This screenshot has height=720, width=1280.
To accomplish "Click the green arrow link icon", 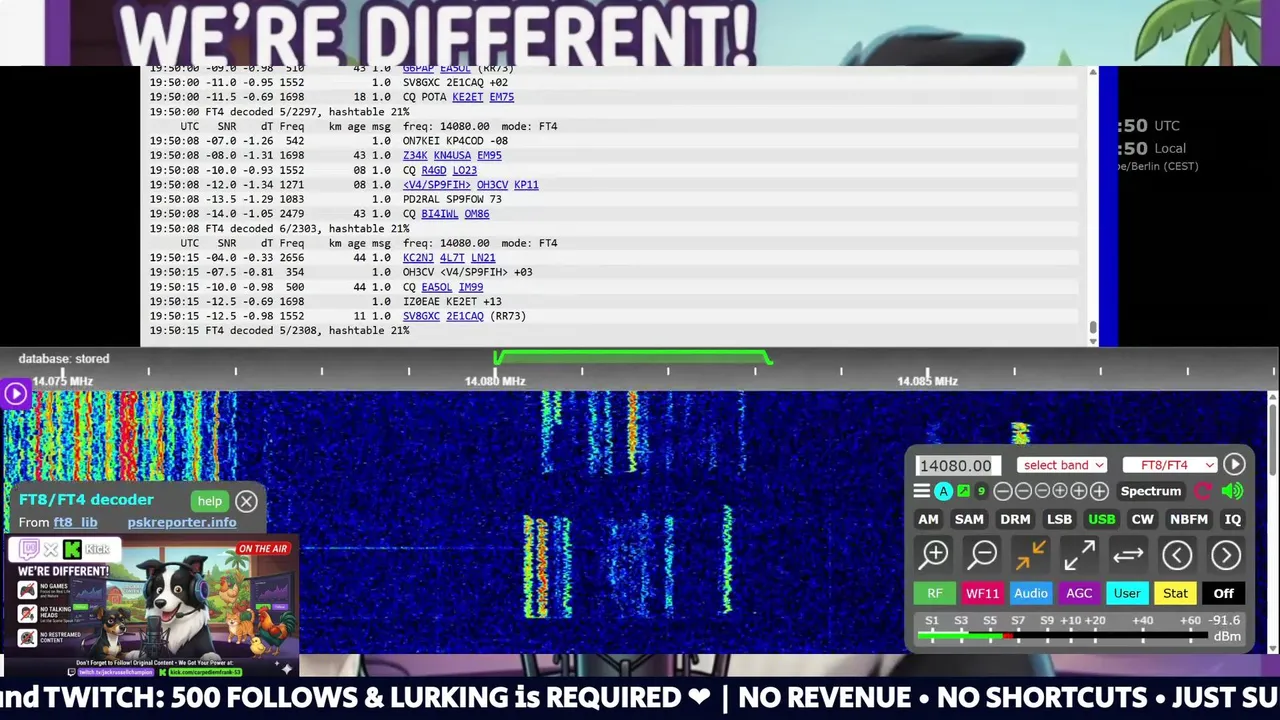I will pos(963,491).
